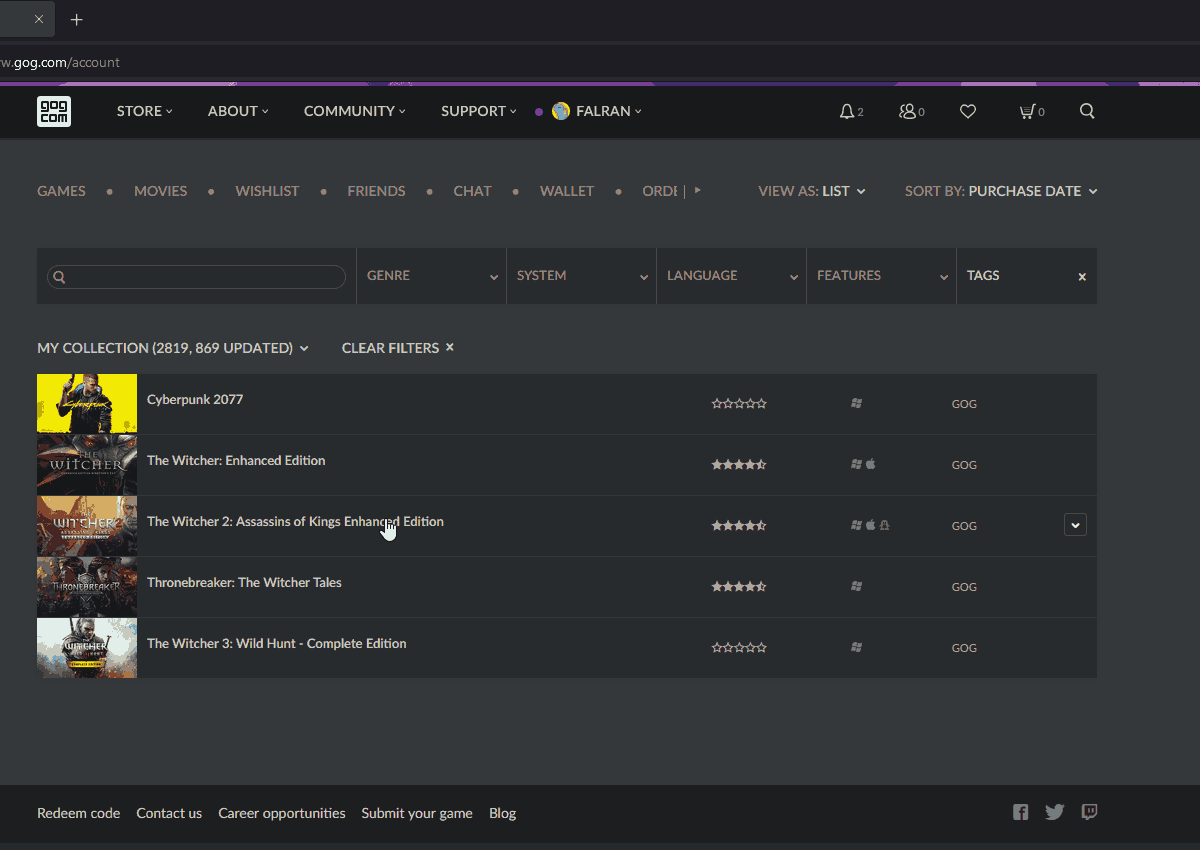Open the Redeem code link
The height and width of the screenshot is (850, 1200).
point(78,813)
